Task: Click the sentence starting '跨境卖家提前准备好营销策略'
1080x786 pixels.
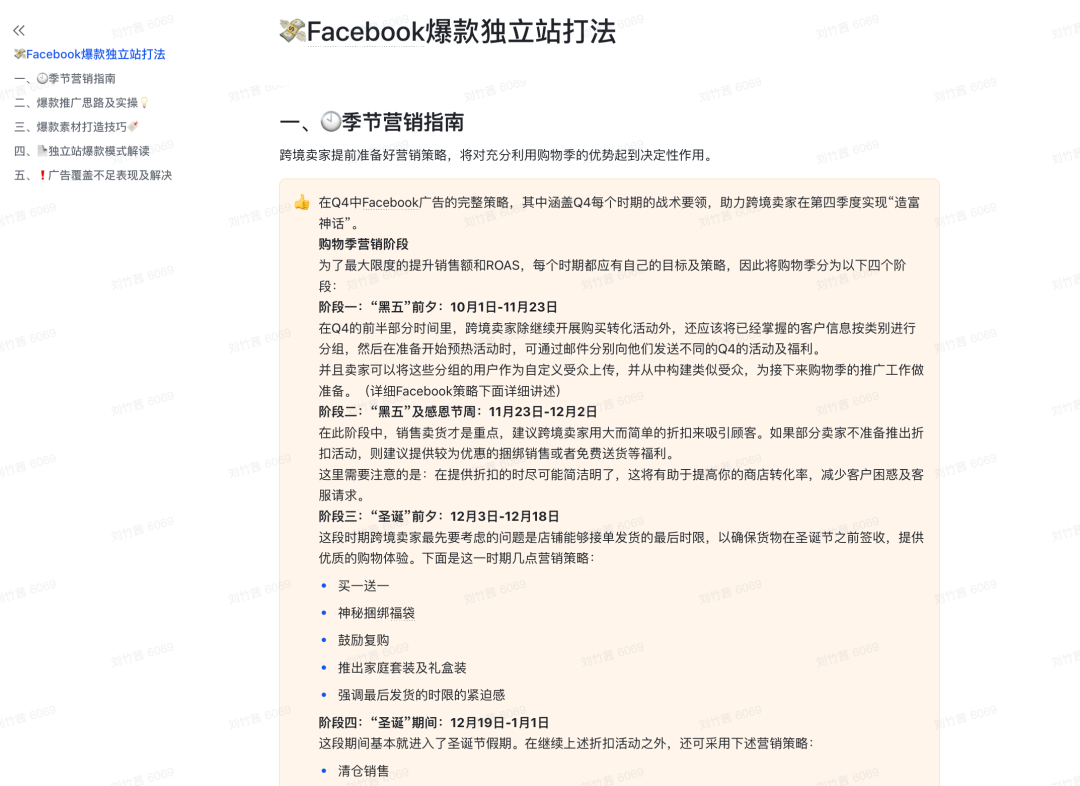Action: click(497, 155)
